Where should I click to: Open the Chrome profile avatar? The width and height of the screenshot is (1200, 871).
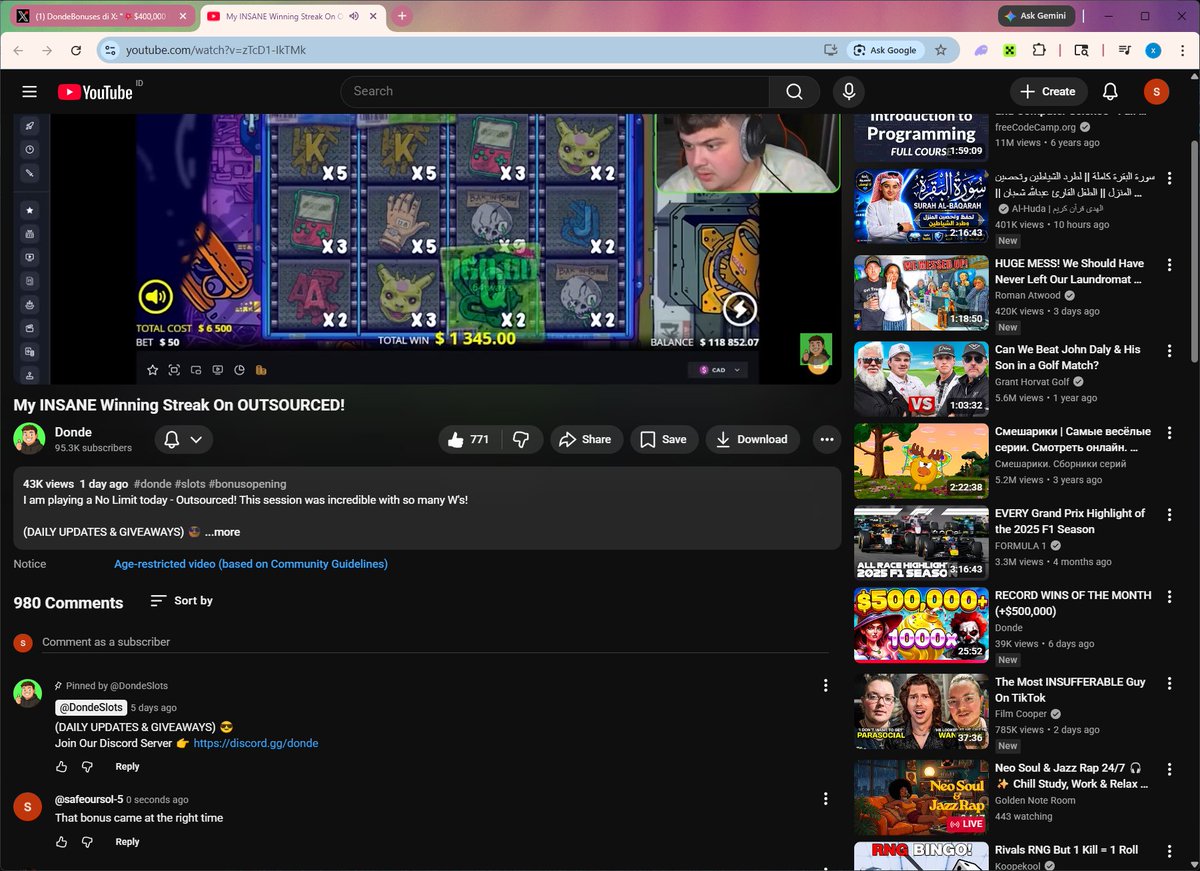1153,50
